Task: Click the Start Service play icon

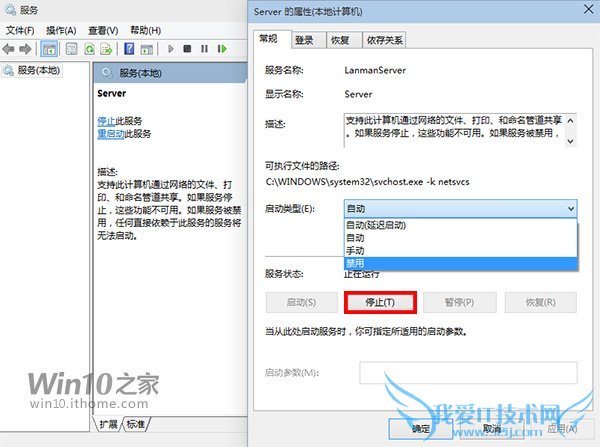Action: click(x=171, y=49)
